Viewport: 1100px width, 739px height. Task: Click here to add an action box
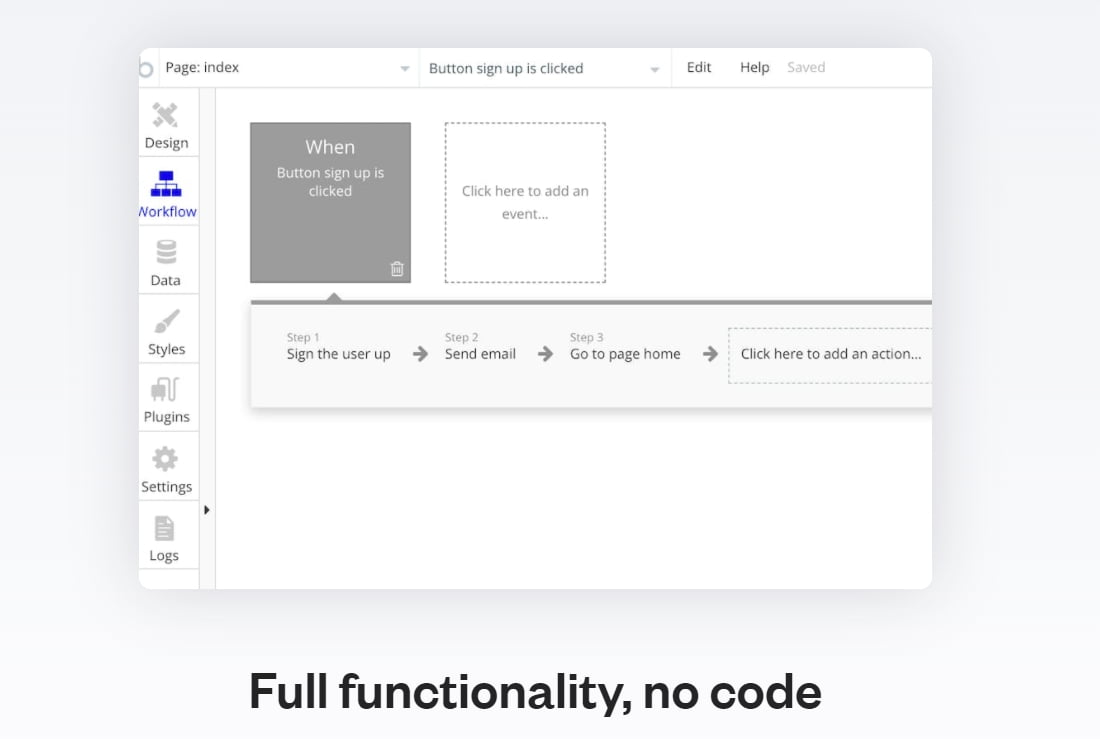pos(831,355)
